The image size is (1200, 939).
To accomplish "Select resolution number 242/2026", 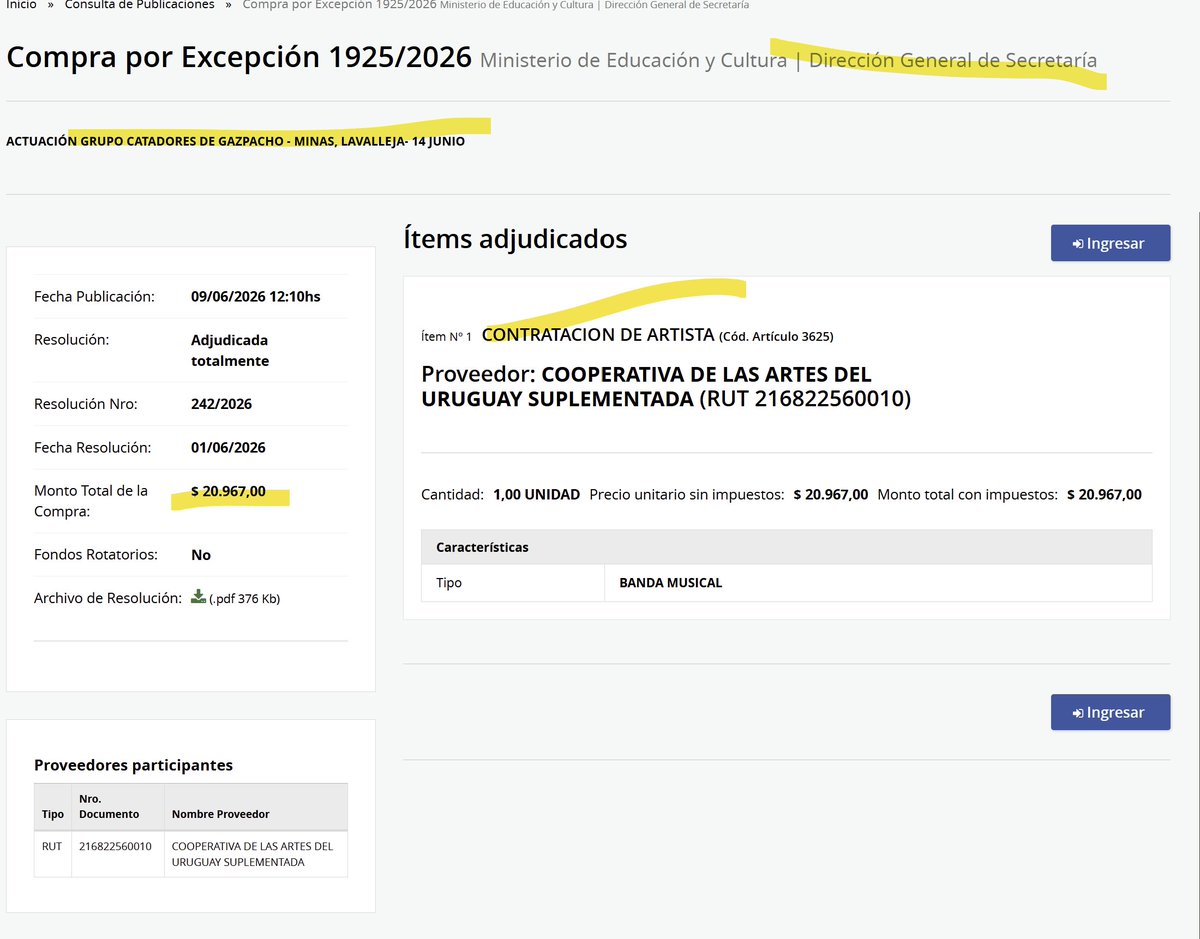I will (x=221, y=405).
